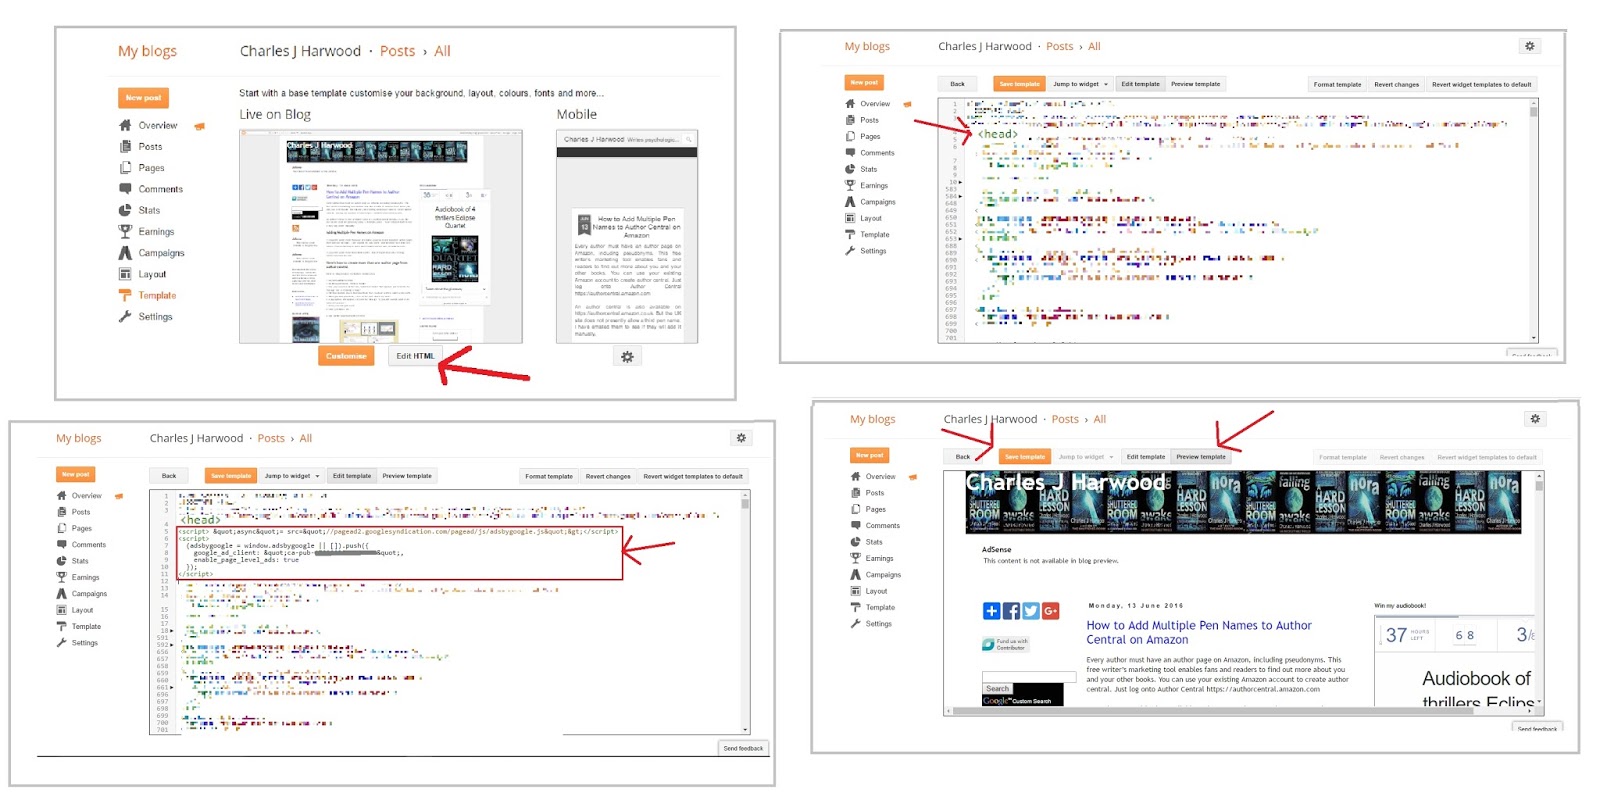
Task: Click the Layout icon in the Live on Blog panel
Action: tap(125, 274)
